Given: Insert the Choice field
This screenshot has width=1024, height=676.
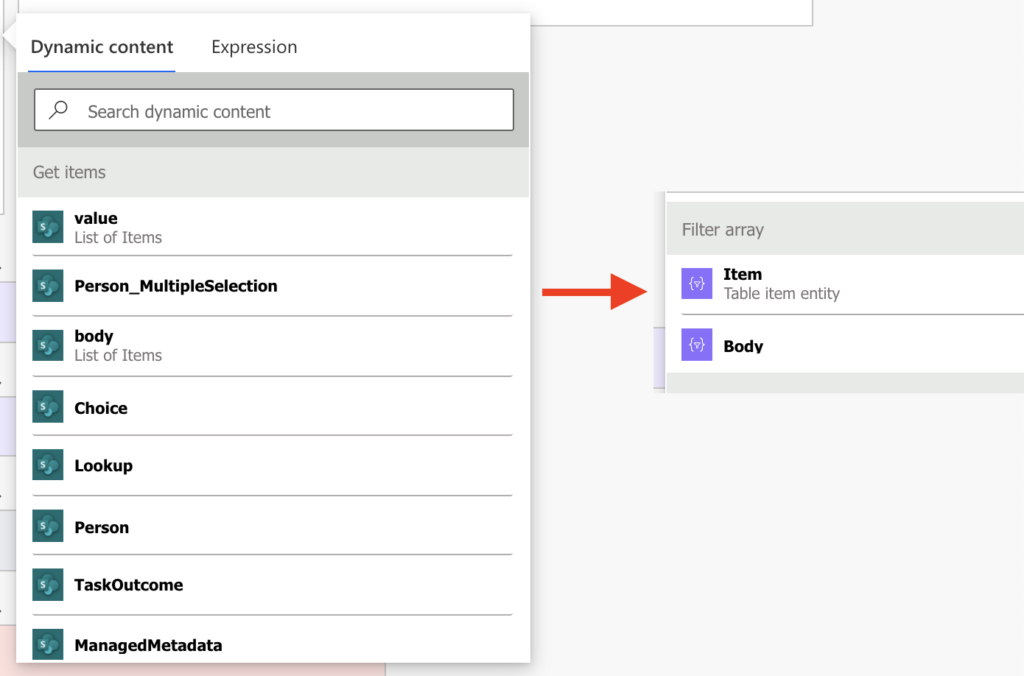Looking at the screenshot, I should 272,406.
